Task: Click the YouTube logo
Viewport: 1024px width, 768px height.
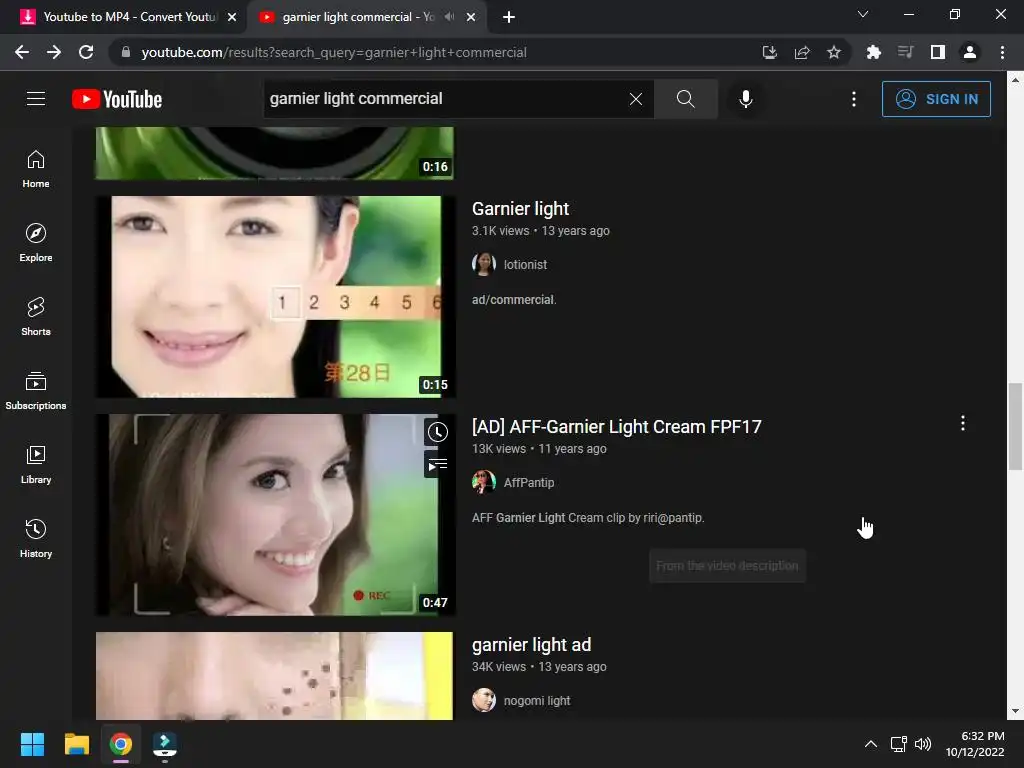Action: coord(117,99)
